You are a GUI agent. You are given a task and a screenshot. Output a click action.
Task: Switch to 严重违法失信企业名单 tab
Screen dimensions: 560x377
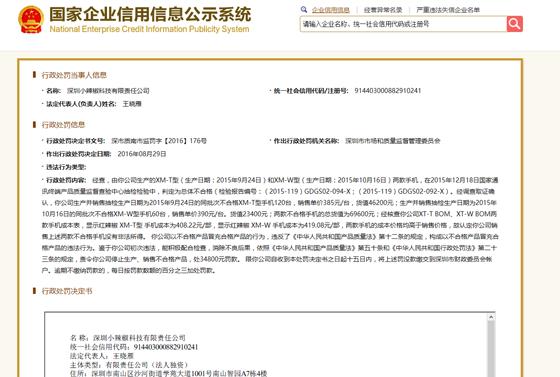click(x=448, y=10)
